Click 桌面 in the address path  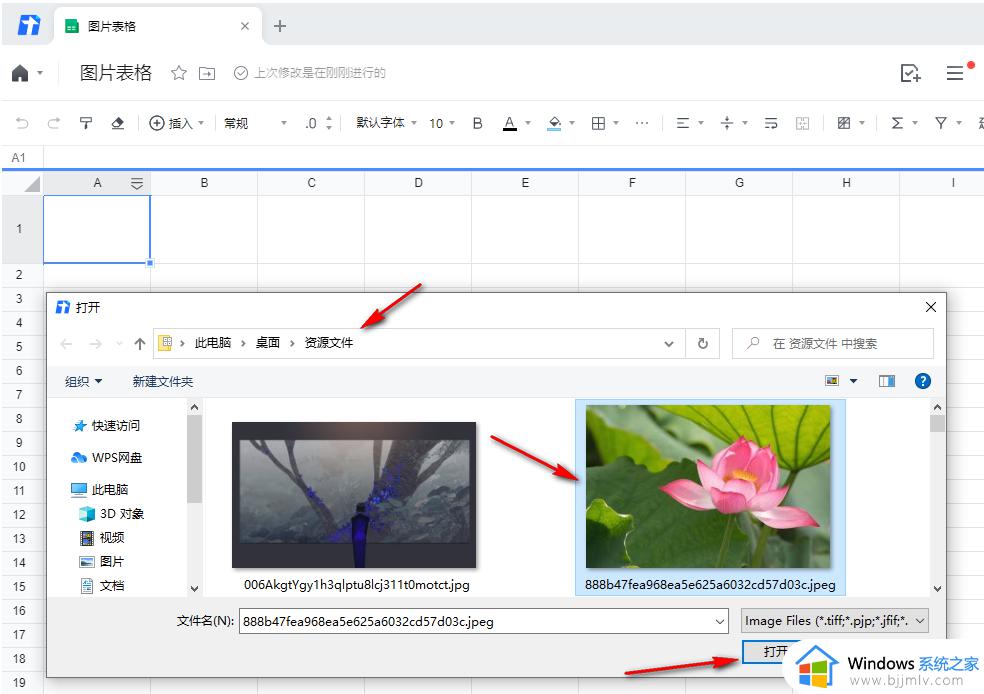tap(268, 343)
